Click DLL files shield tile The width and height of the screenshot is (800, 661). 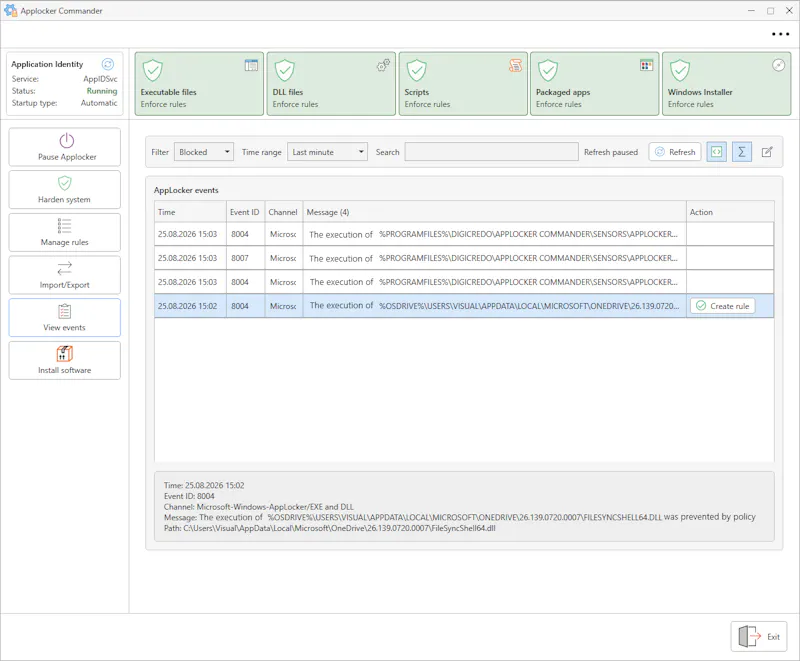pos(331,84)
